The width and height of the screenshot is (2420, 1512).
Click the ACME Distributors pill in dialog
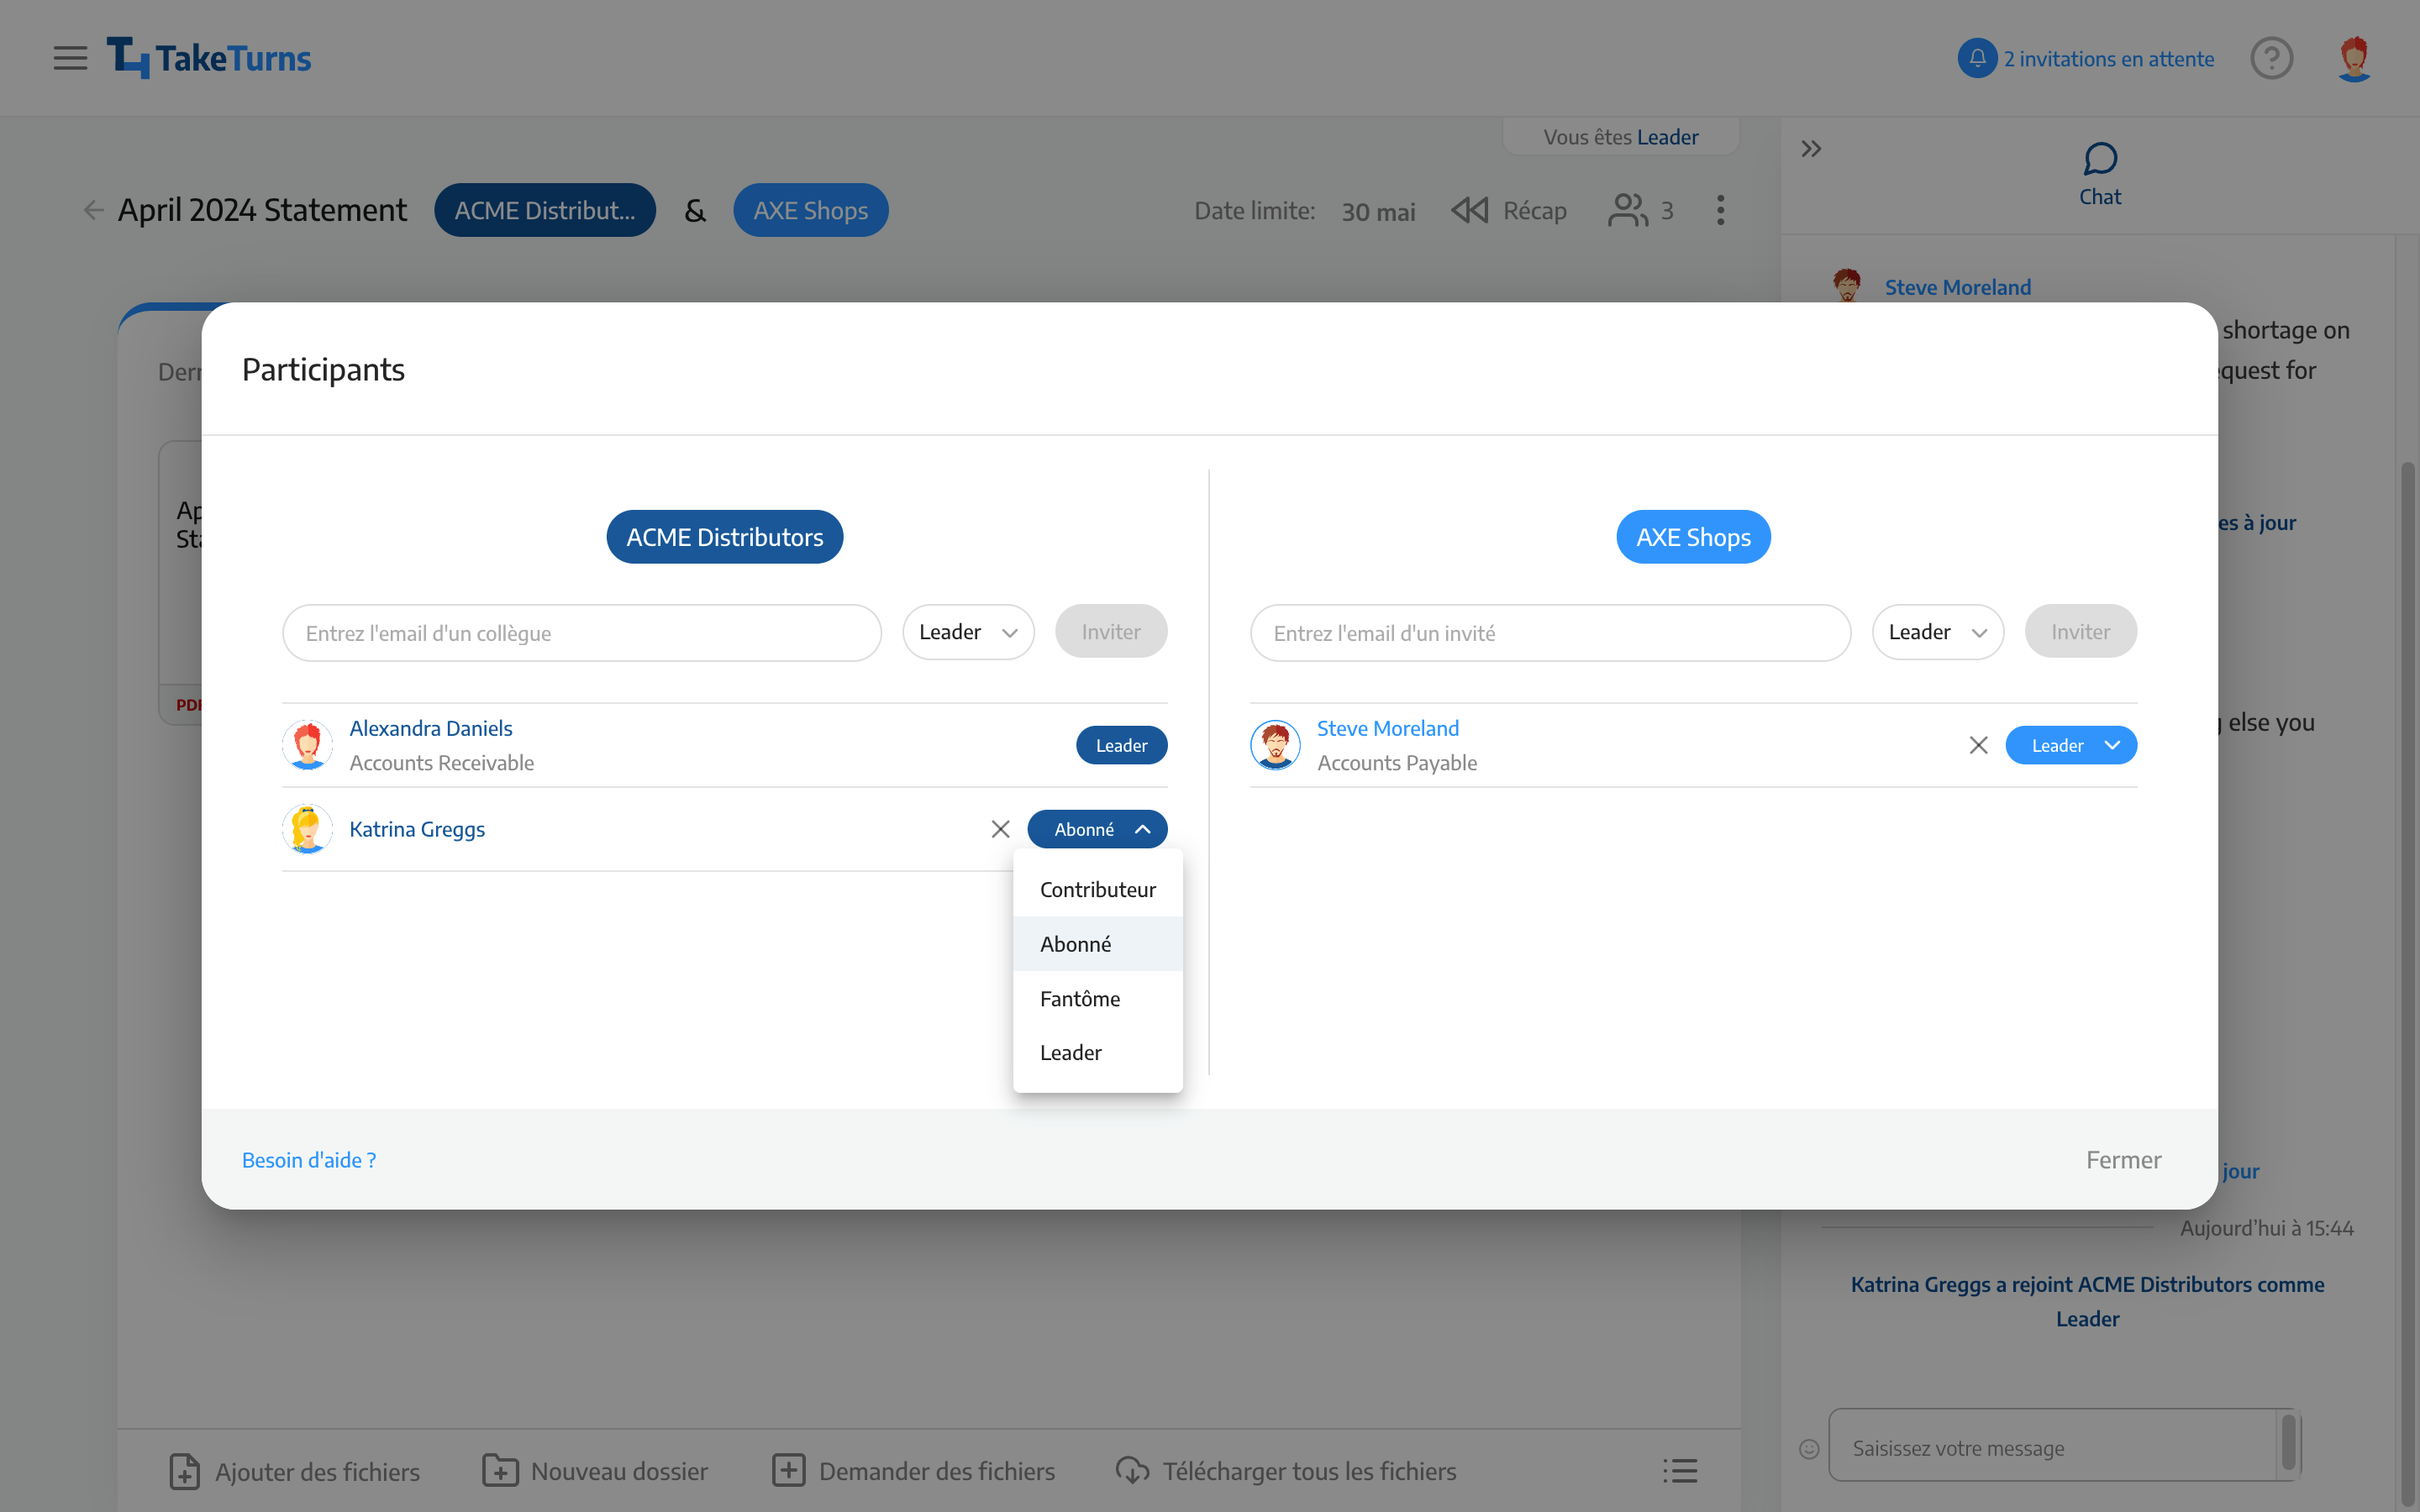(724, 537)
